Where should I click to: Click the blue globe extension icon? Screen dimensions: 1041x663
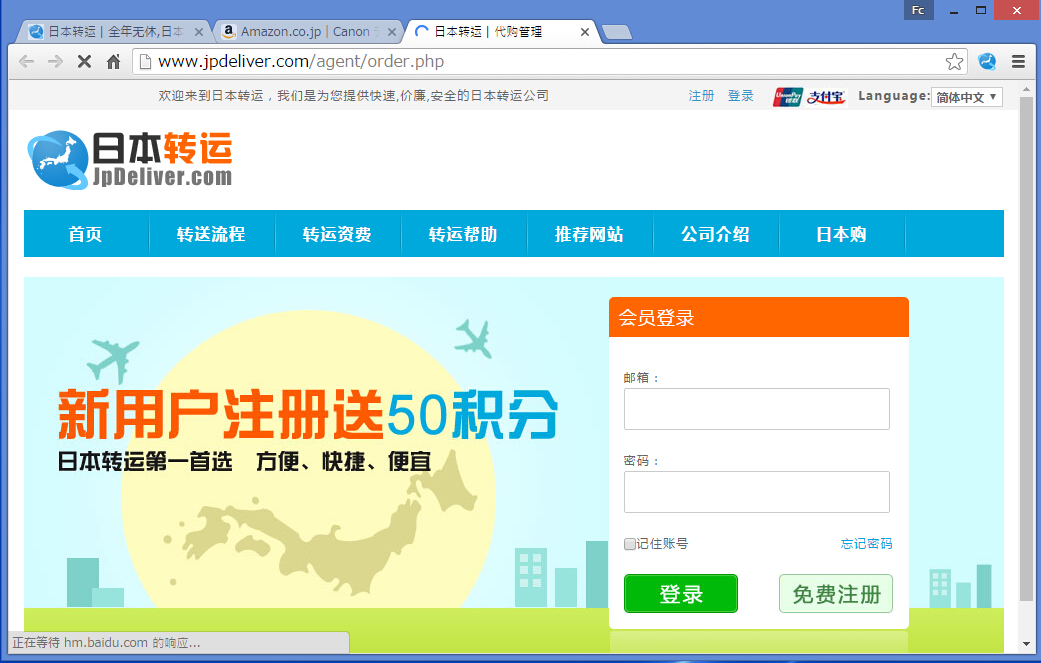coord(987,62)
